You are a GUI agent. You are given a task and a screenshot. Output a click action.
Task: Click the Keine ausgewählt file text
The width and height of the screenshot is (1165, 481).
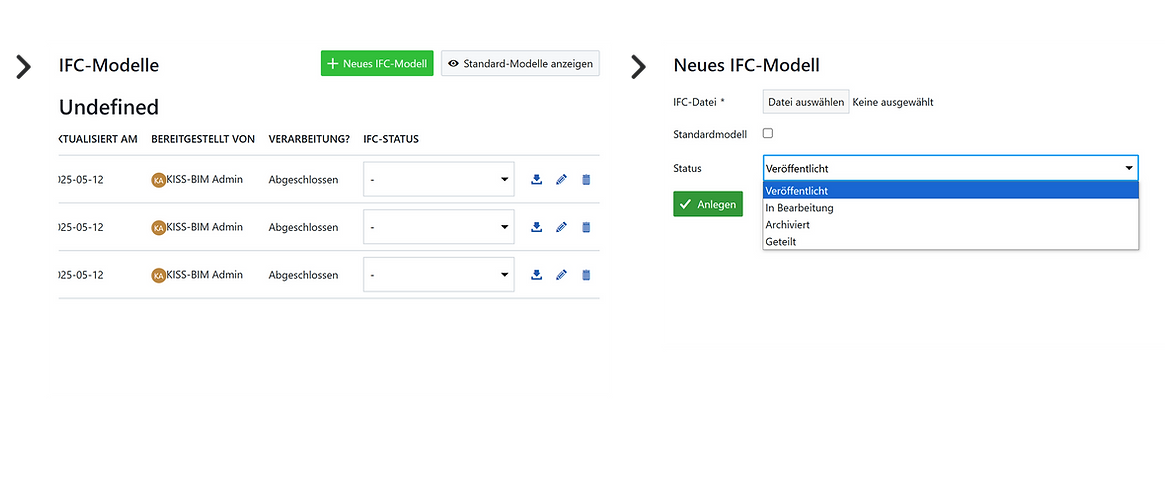pos(892,103)
